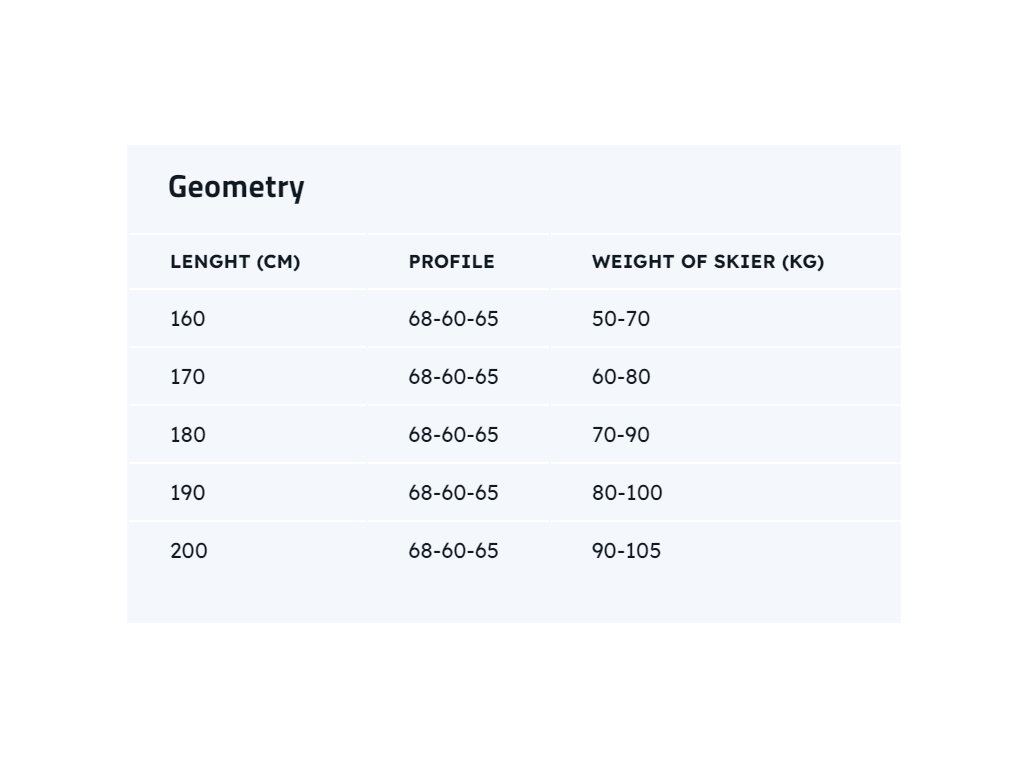Click the 170 length cell
1024x768 pixels.
tap(188, 377)
